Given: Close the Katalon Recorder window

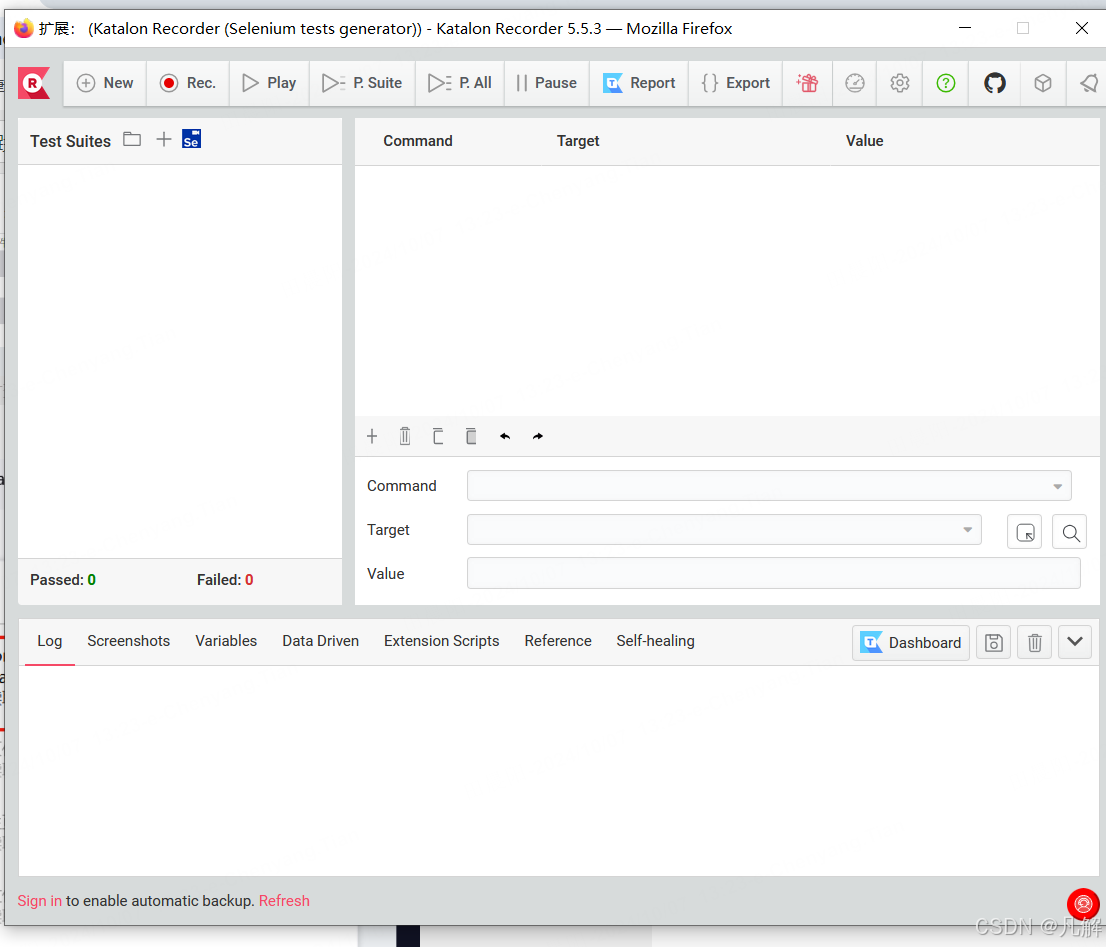Looking at the screenshot, I should 1081,28.
